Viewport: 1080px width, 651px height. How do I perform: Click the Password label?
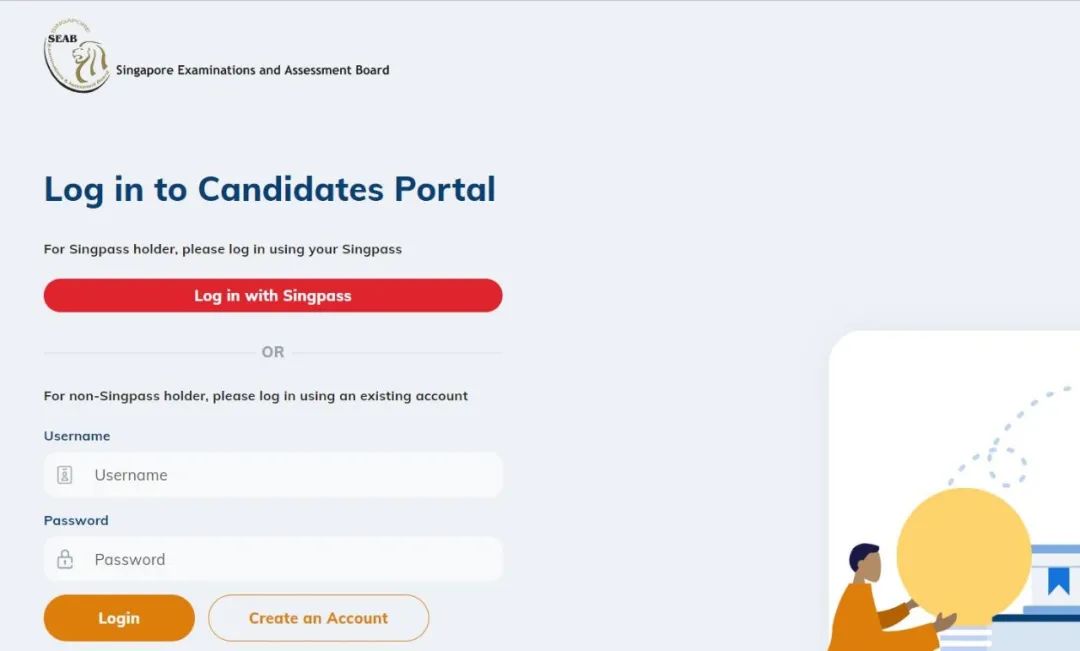(x=76, y=521)
